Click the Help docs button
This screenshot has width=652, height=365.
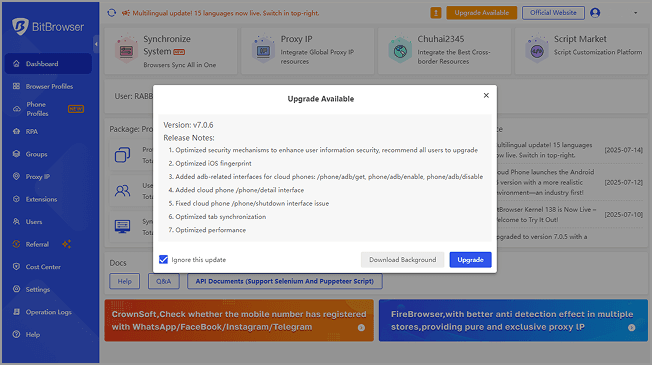pos(124,281)
